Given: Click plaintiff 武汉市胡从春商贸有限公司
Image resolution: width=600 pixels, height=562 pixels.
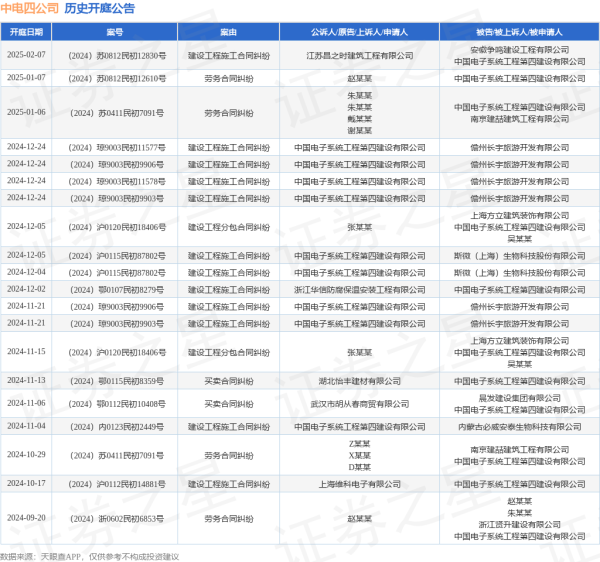Looking at the screenshot, I should coord(360,404).
